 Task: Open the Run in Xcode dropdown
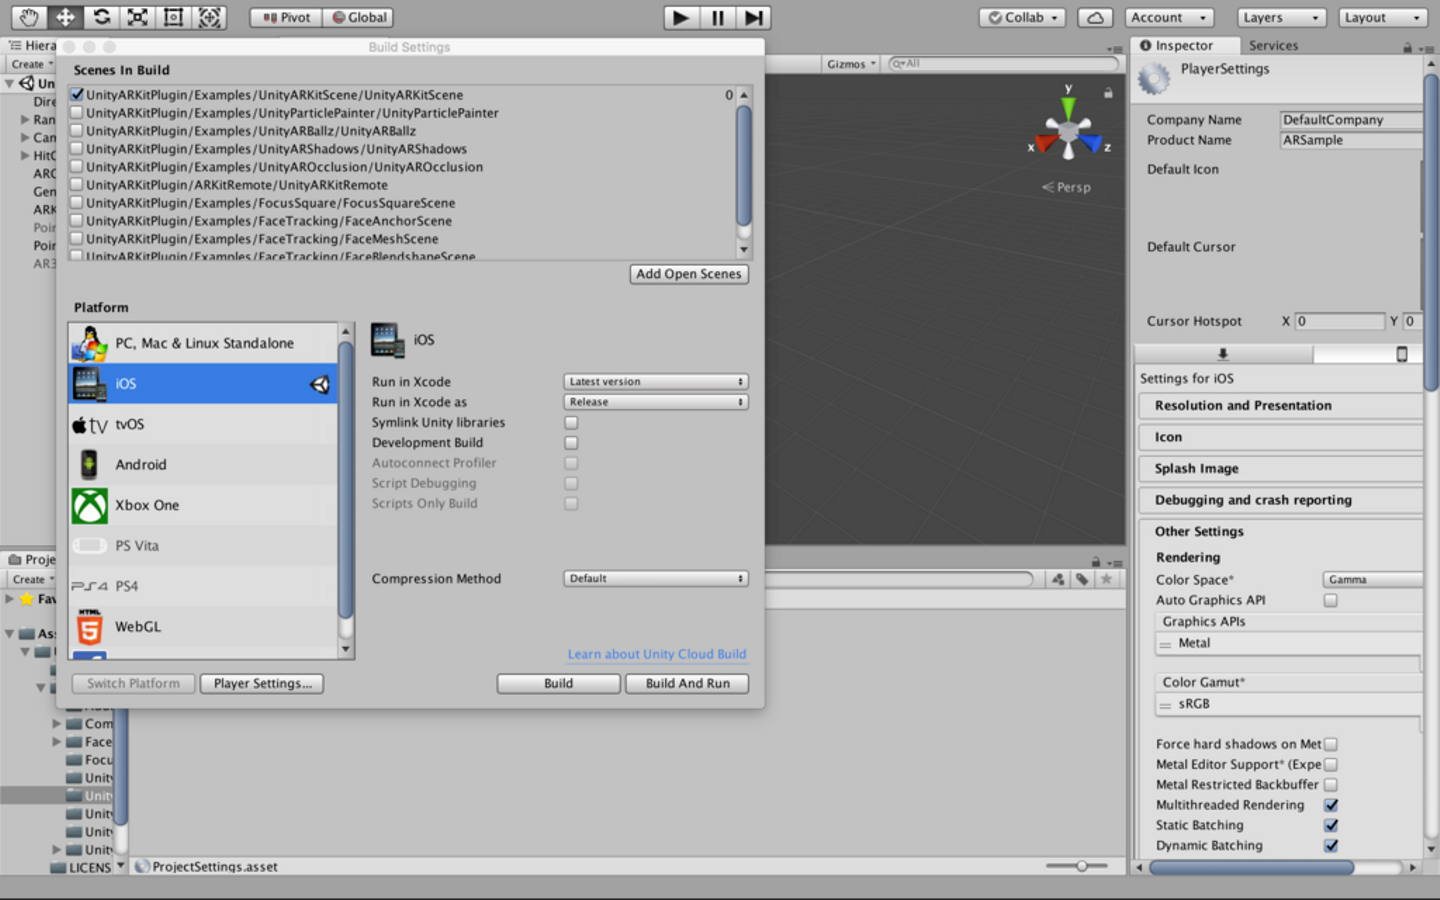click(x=655, y=382)
